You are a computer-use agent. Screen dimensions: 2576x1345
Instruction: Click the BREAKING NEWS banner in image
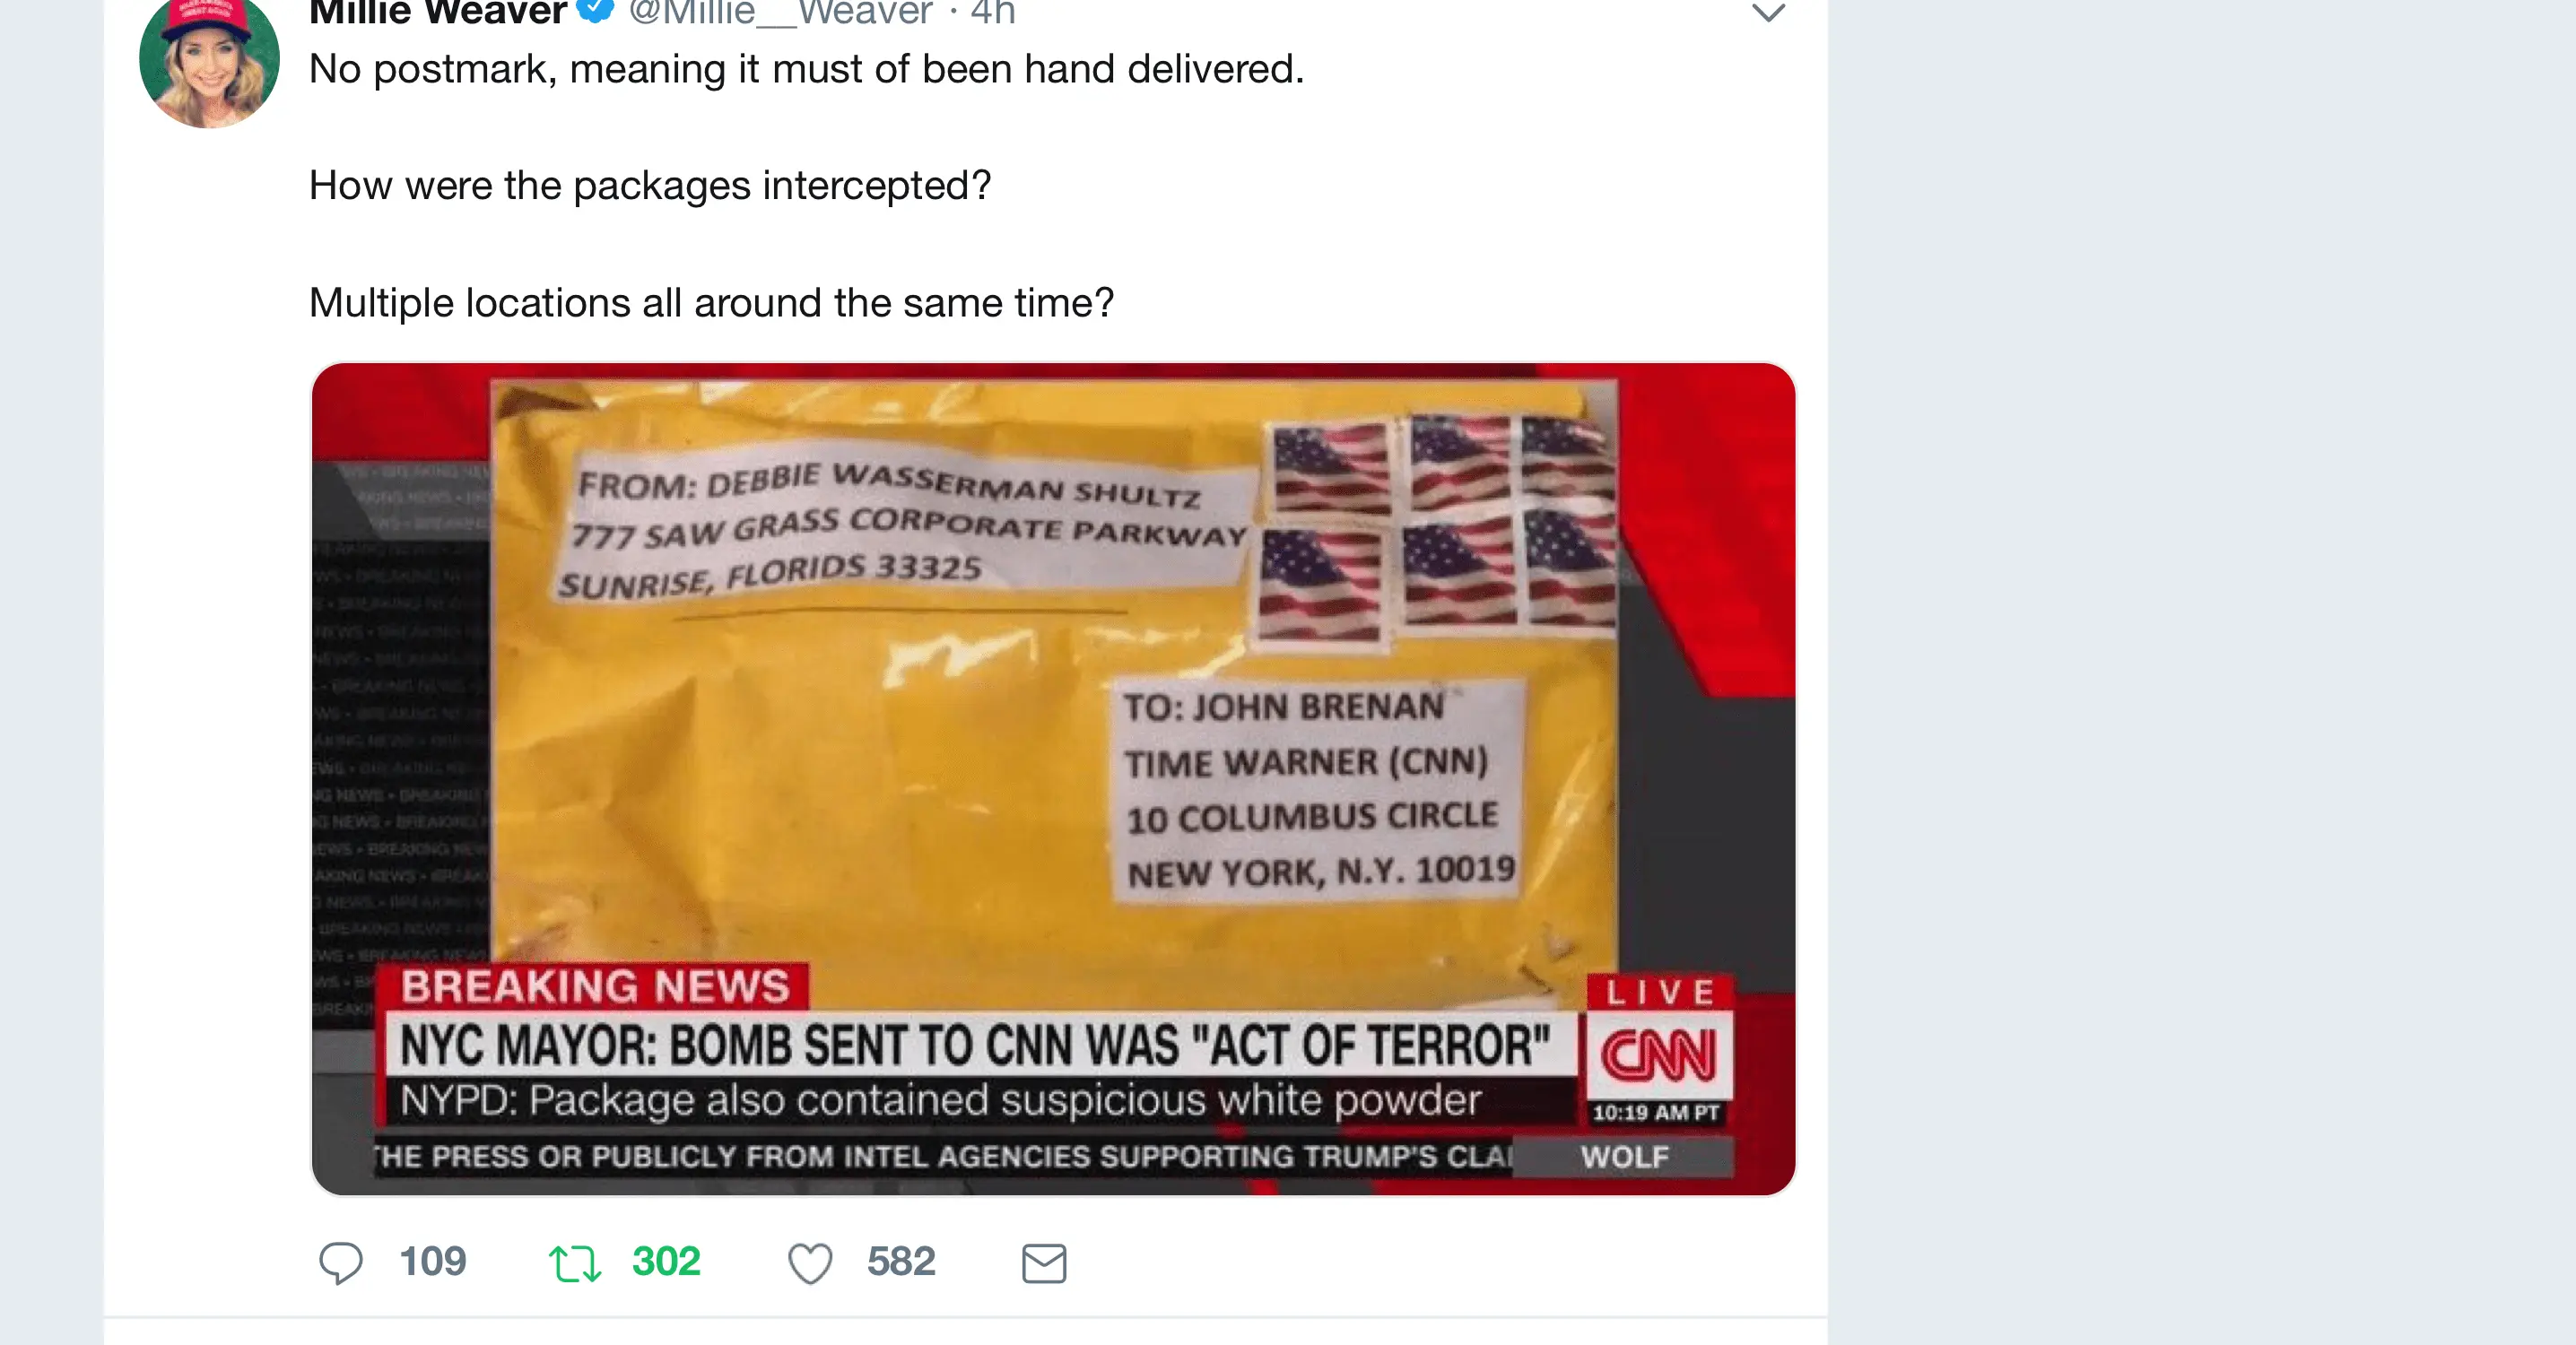point(594,986)
